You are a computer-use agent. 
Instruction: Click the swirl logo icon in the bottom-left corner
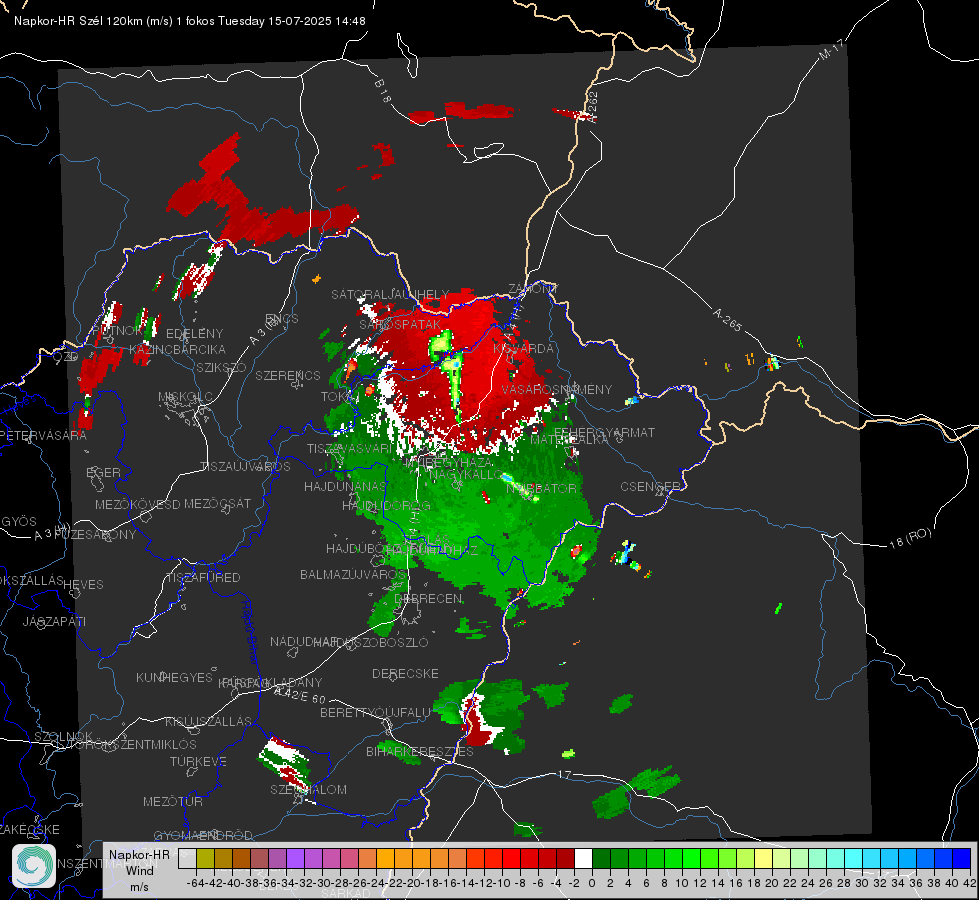(34, 866)
